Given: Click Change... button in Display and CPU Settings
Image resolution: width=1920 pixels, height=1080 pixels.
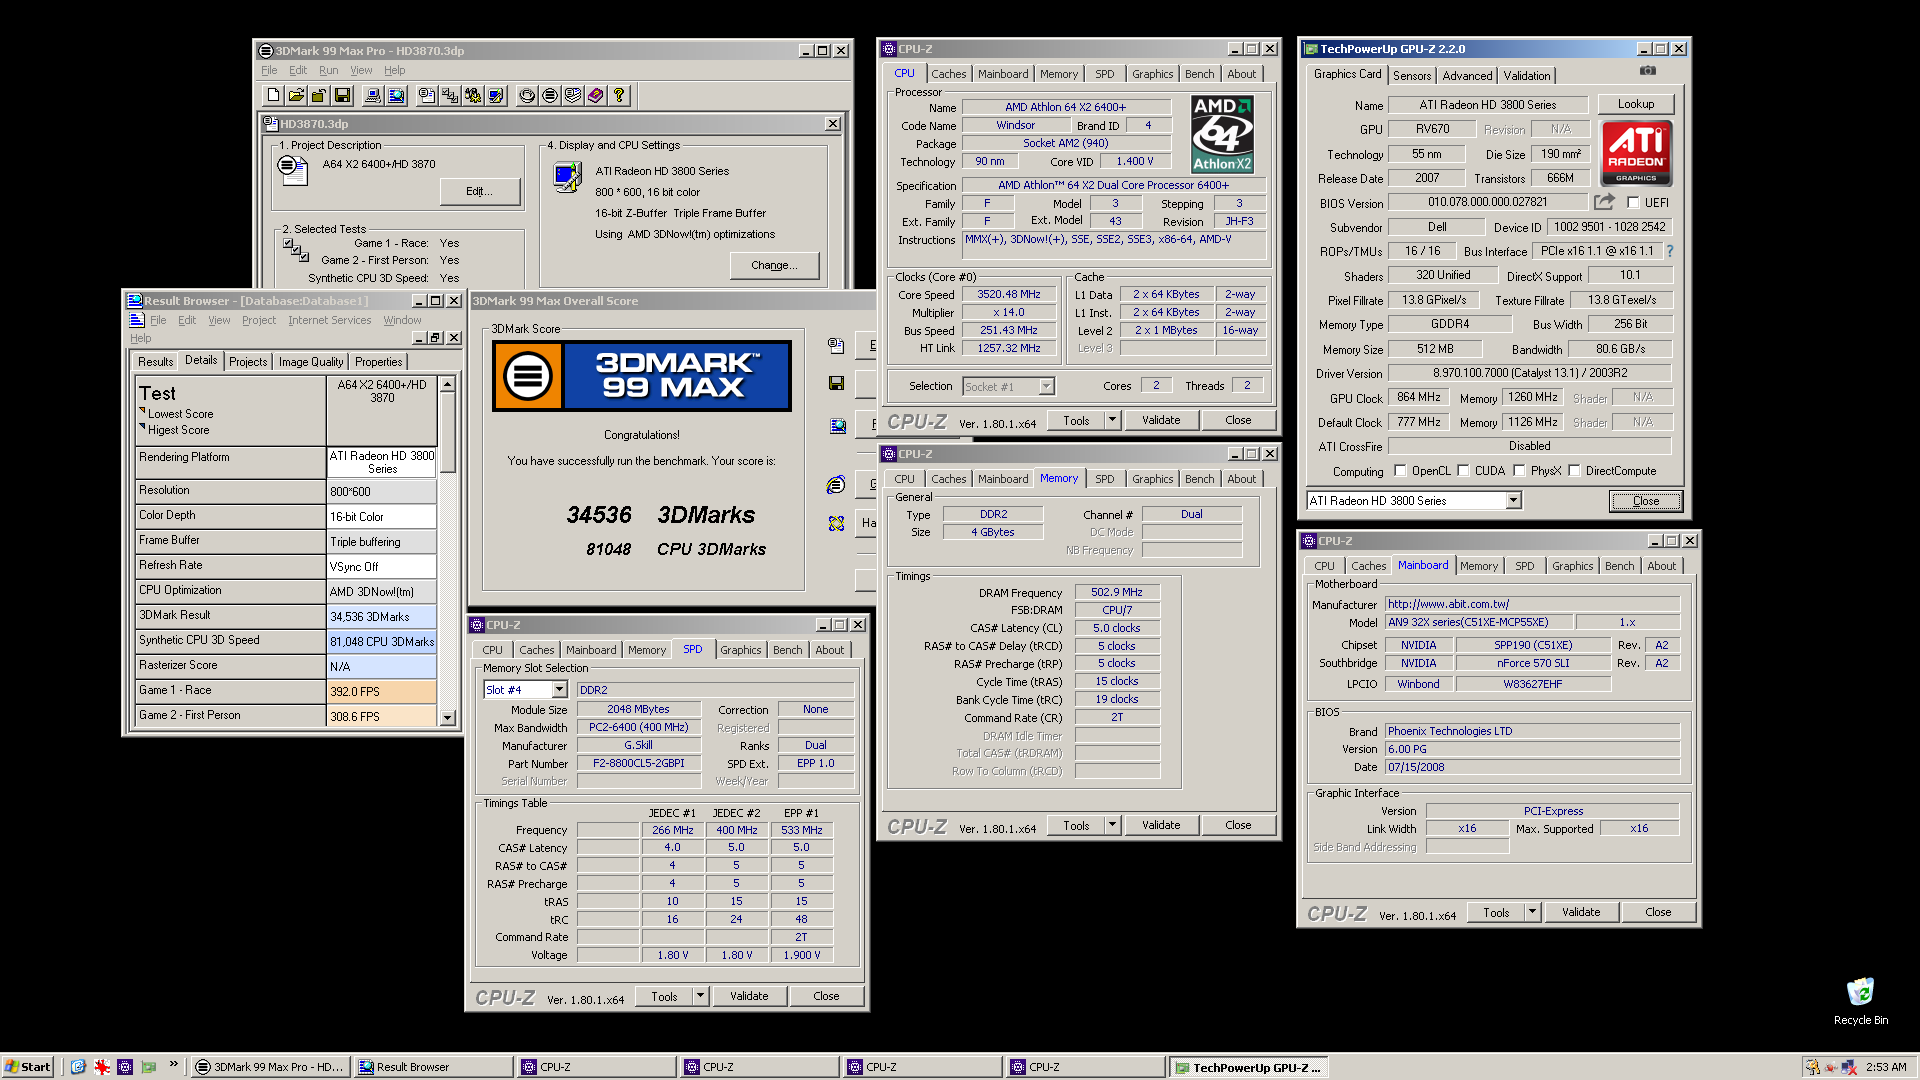Looking at the screenshot, I should 774,265.
